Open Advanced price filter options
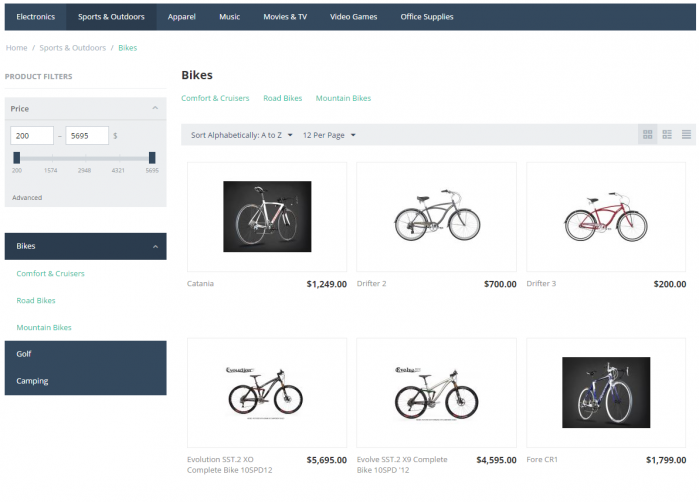Viewport: 700px width, 502px height. [x=27, y=197]
